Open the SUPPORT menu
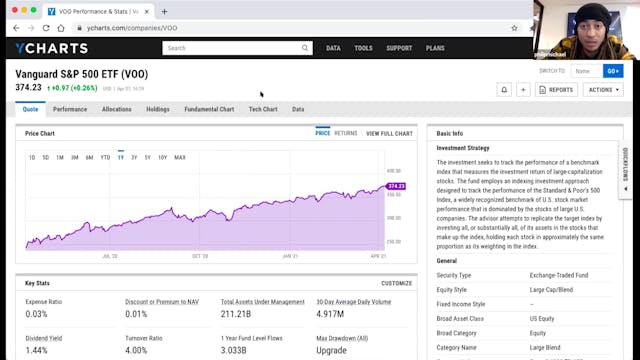640x360 pixels. click(x=399, y=48)
